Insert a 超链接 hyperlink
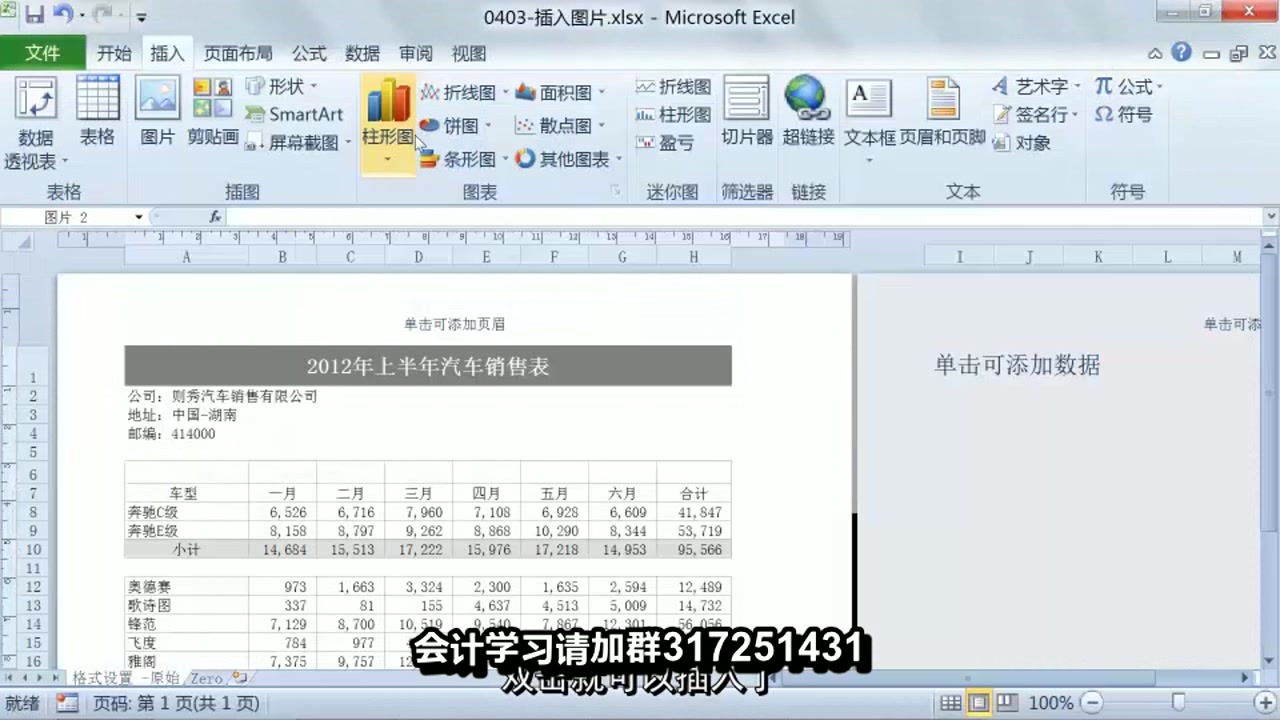Screen dimensions: 1280x720 (x=807, y=110)
